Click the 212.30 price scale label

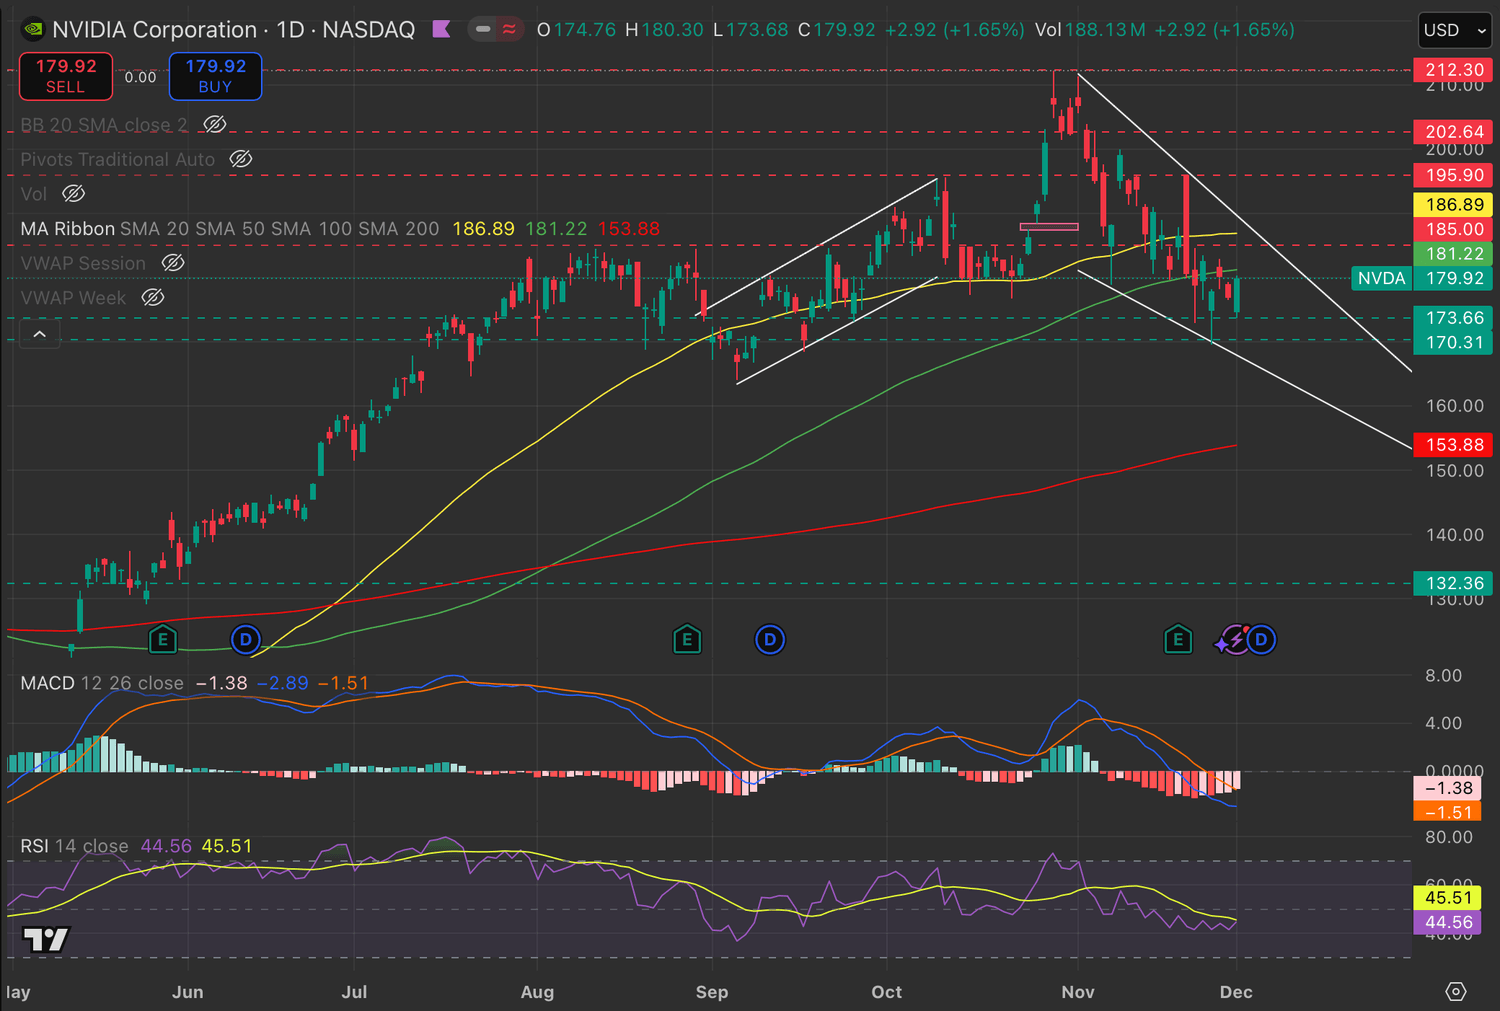[x=1454, y=70]
